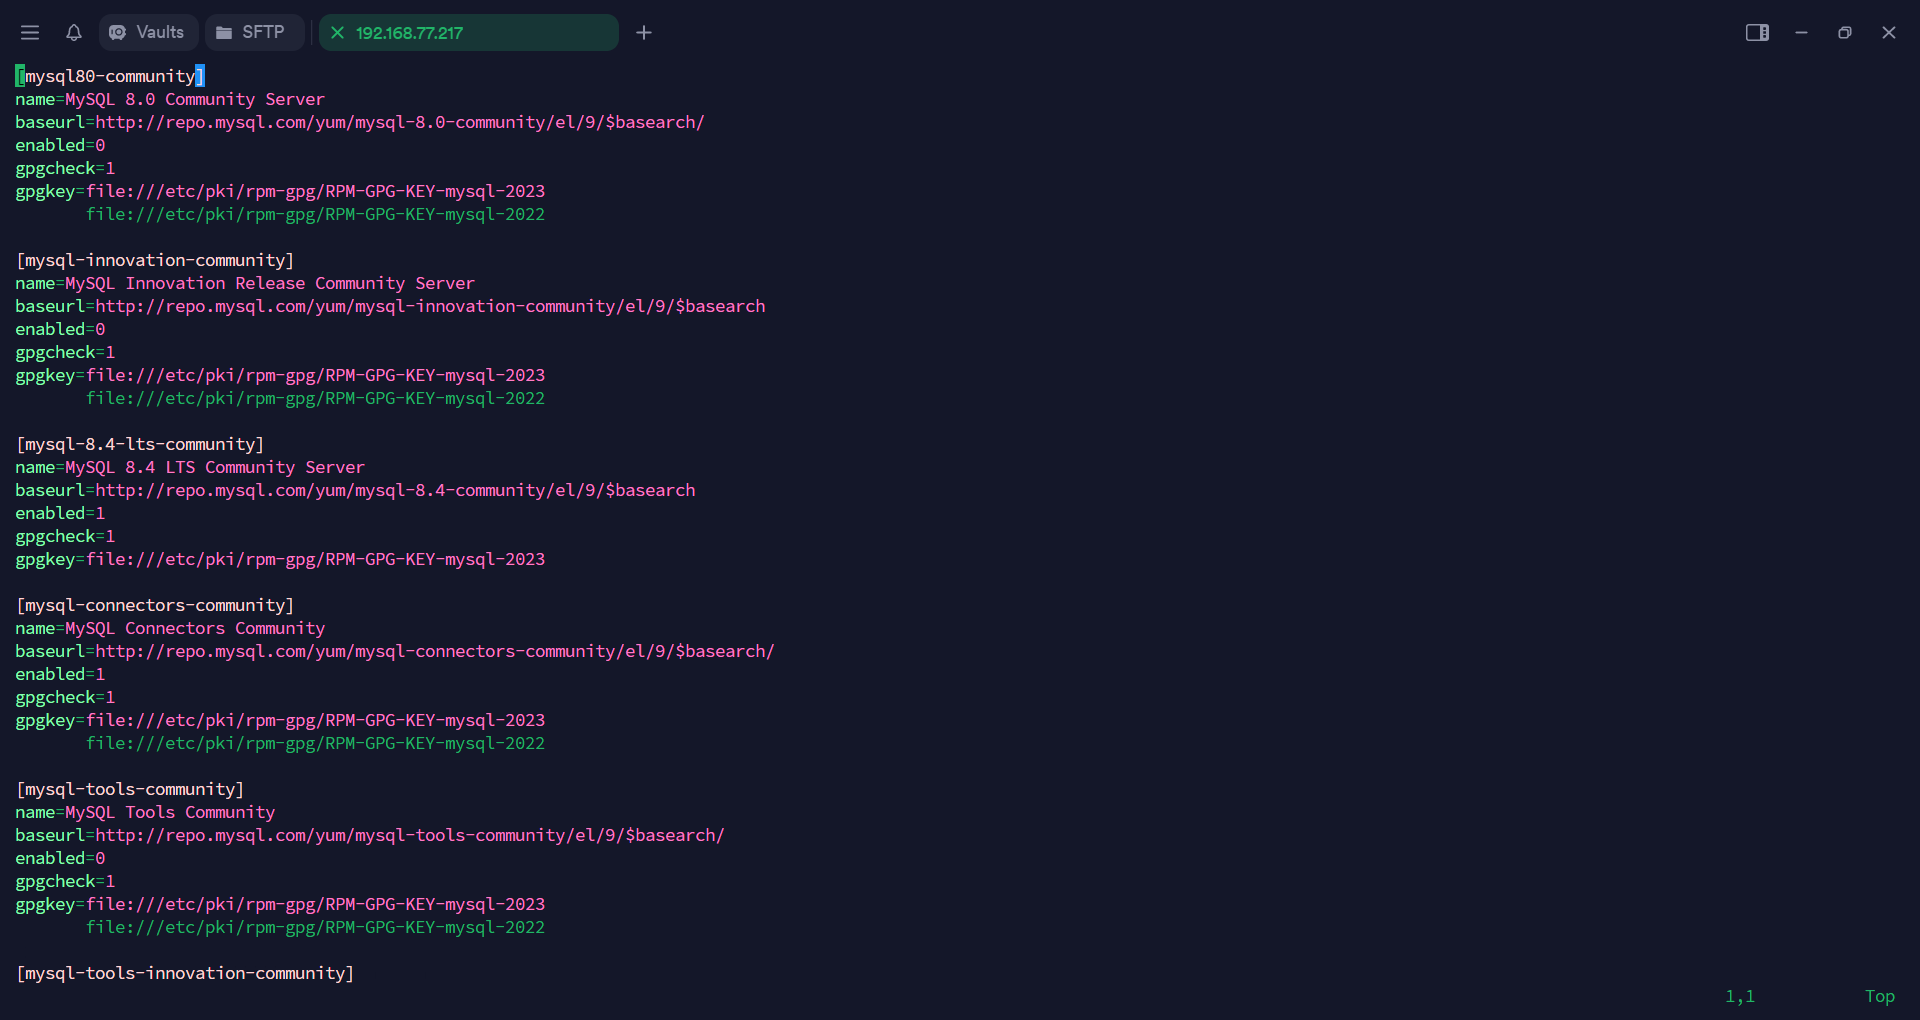Click the vault safe icon next to Vaults
Screen dimensions: 1920x1020
(x=118, y=32)
